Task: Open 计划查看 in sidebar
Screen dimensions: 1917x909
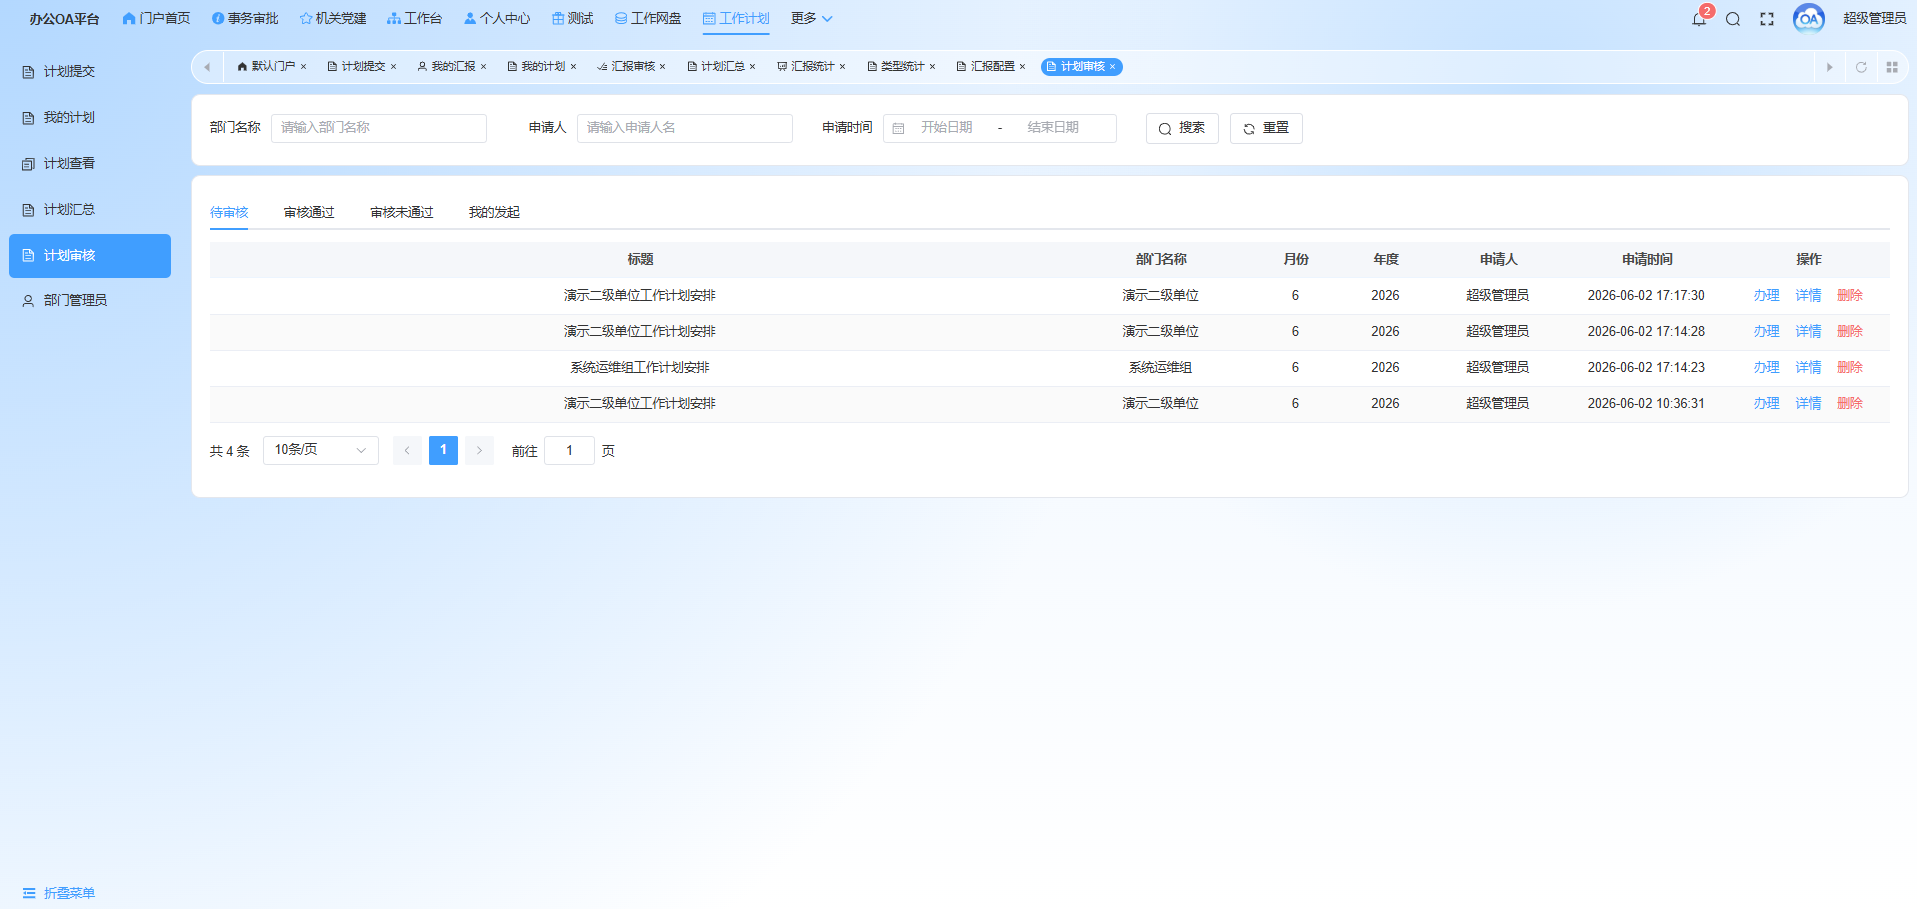Action: [x=90, y=164]
